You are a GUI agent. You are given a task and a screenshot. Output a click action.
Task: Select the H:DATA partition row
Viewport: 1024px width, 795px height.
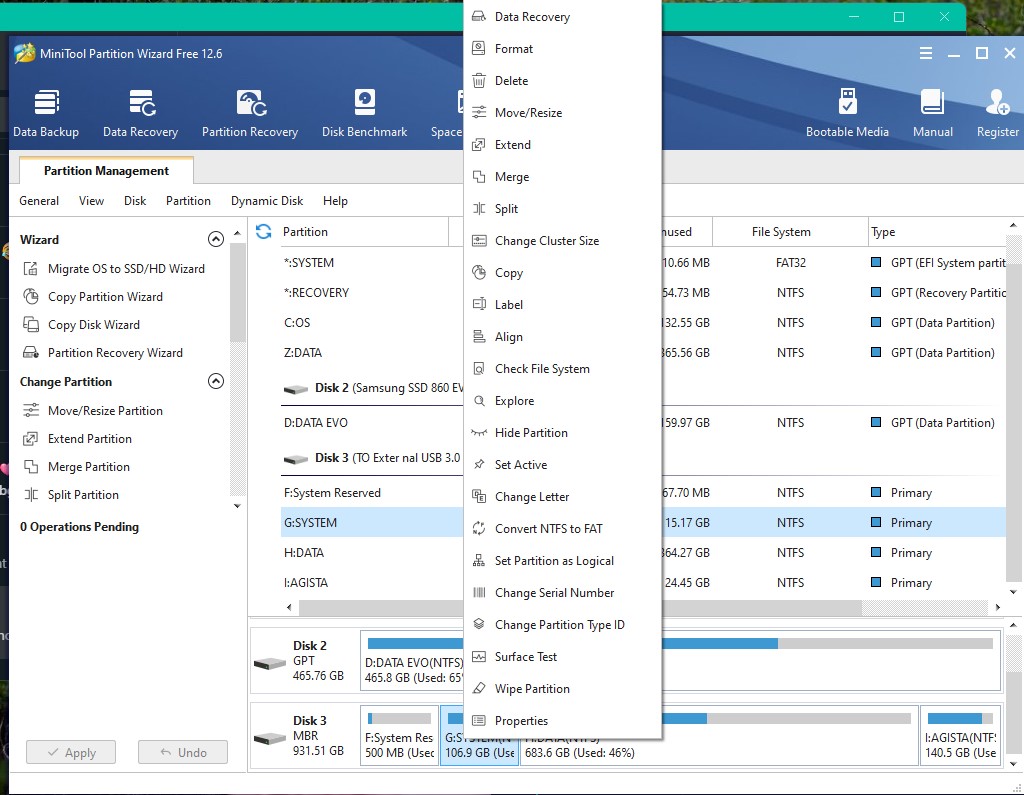pyautogui.click(x=372, y=553)
